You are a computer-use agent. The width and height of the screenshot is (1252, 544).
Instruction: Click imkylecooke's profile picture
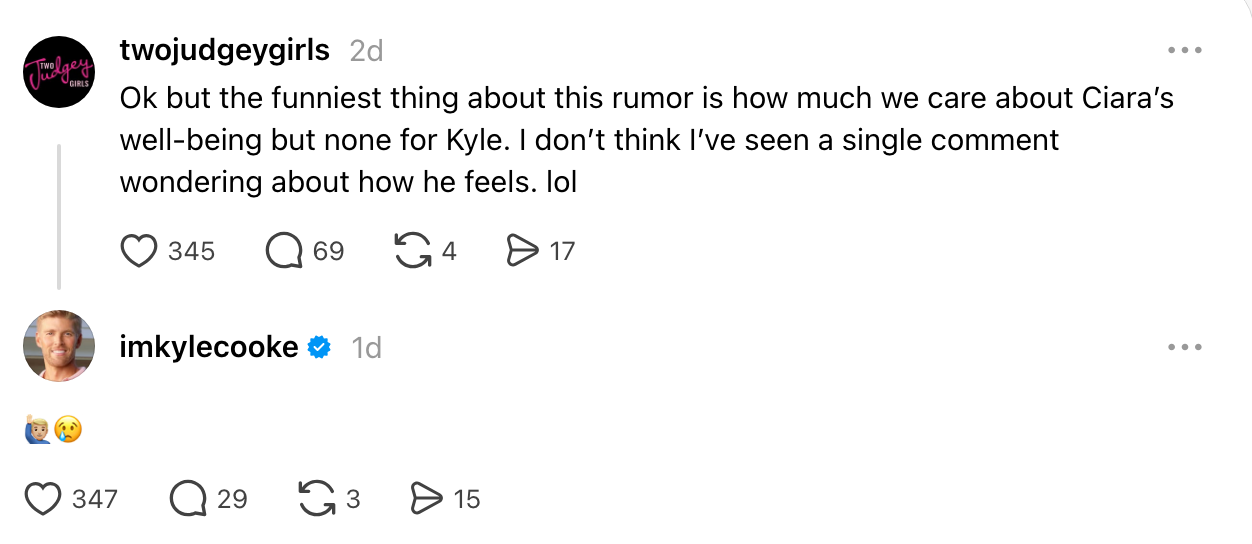pyautogui.click(x=58, y=346)
